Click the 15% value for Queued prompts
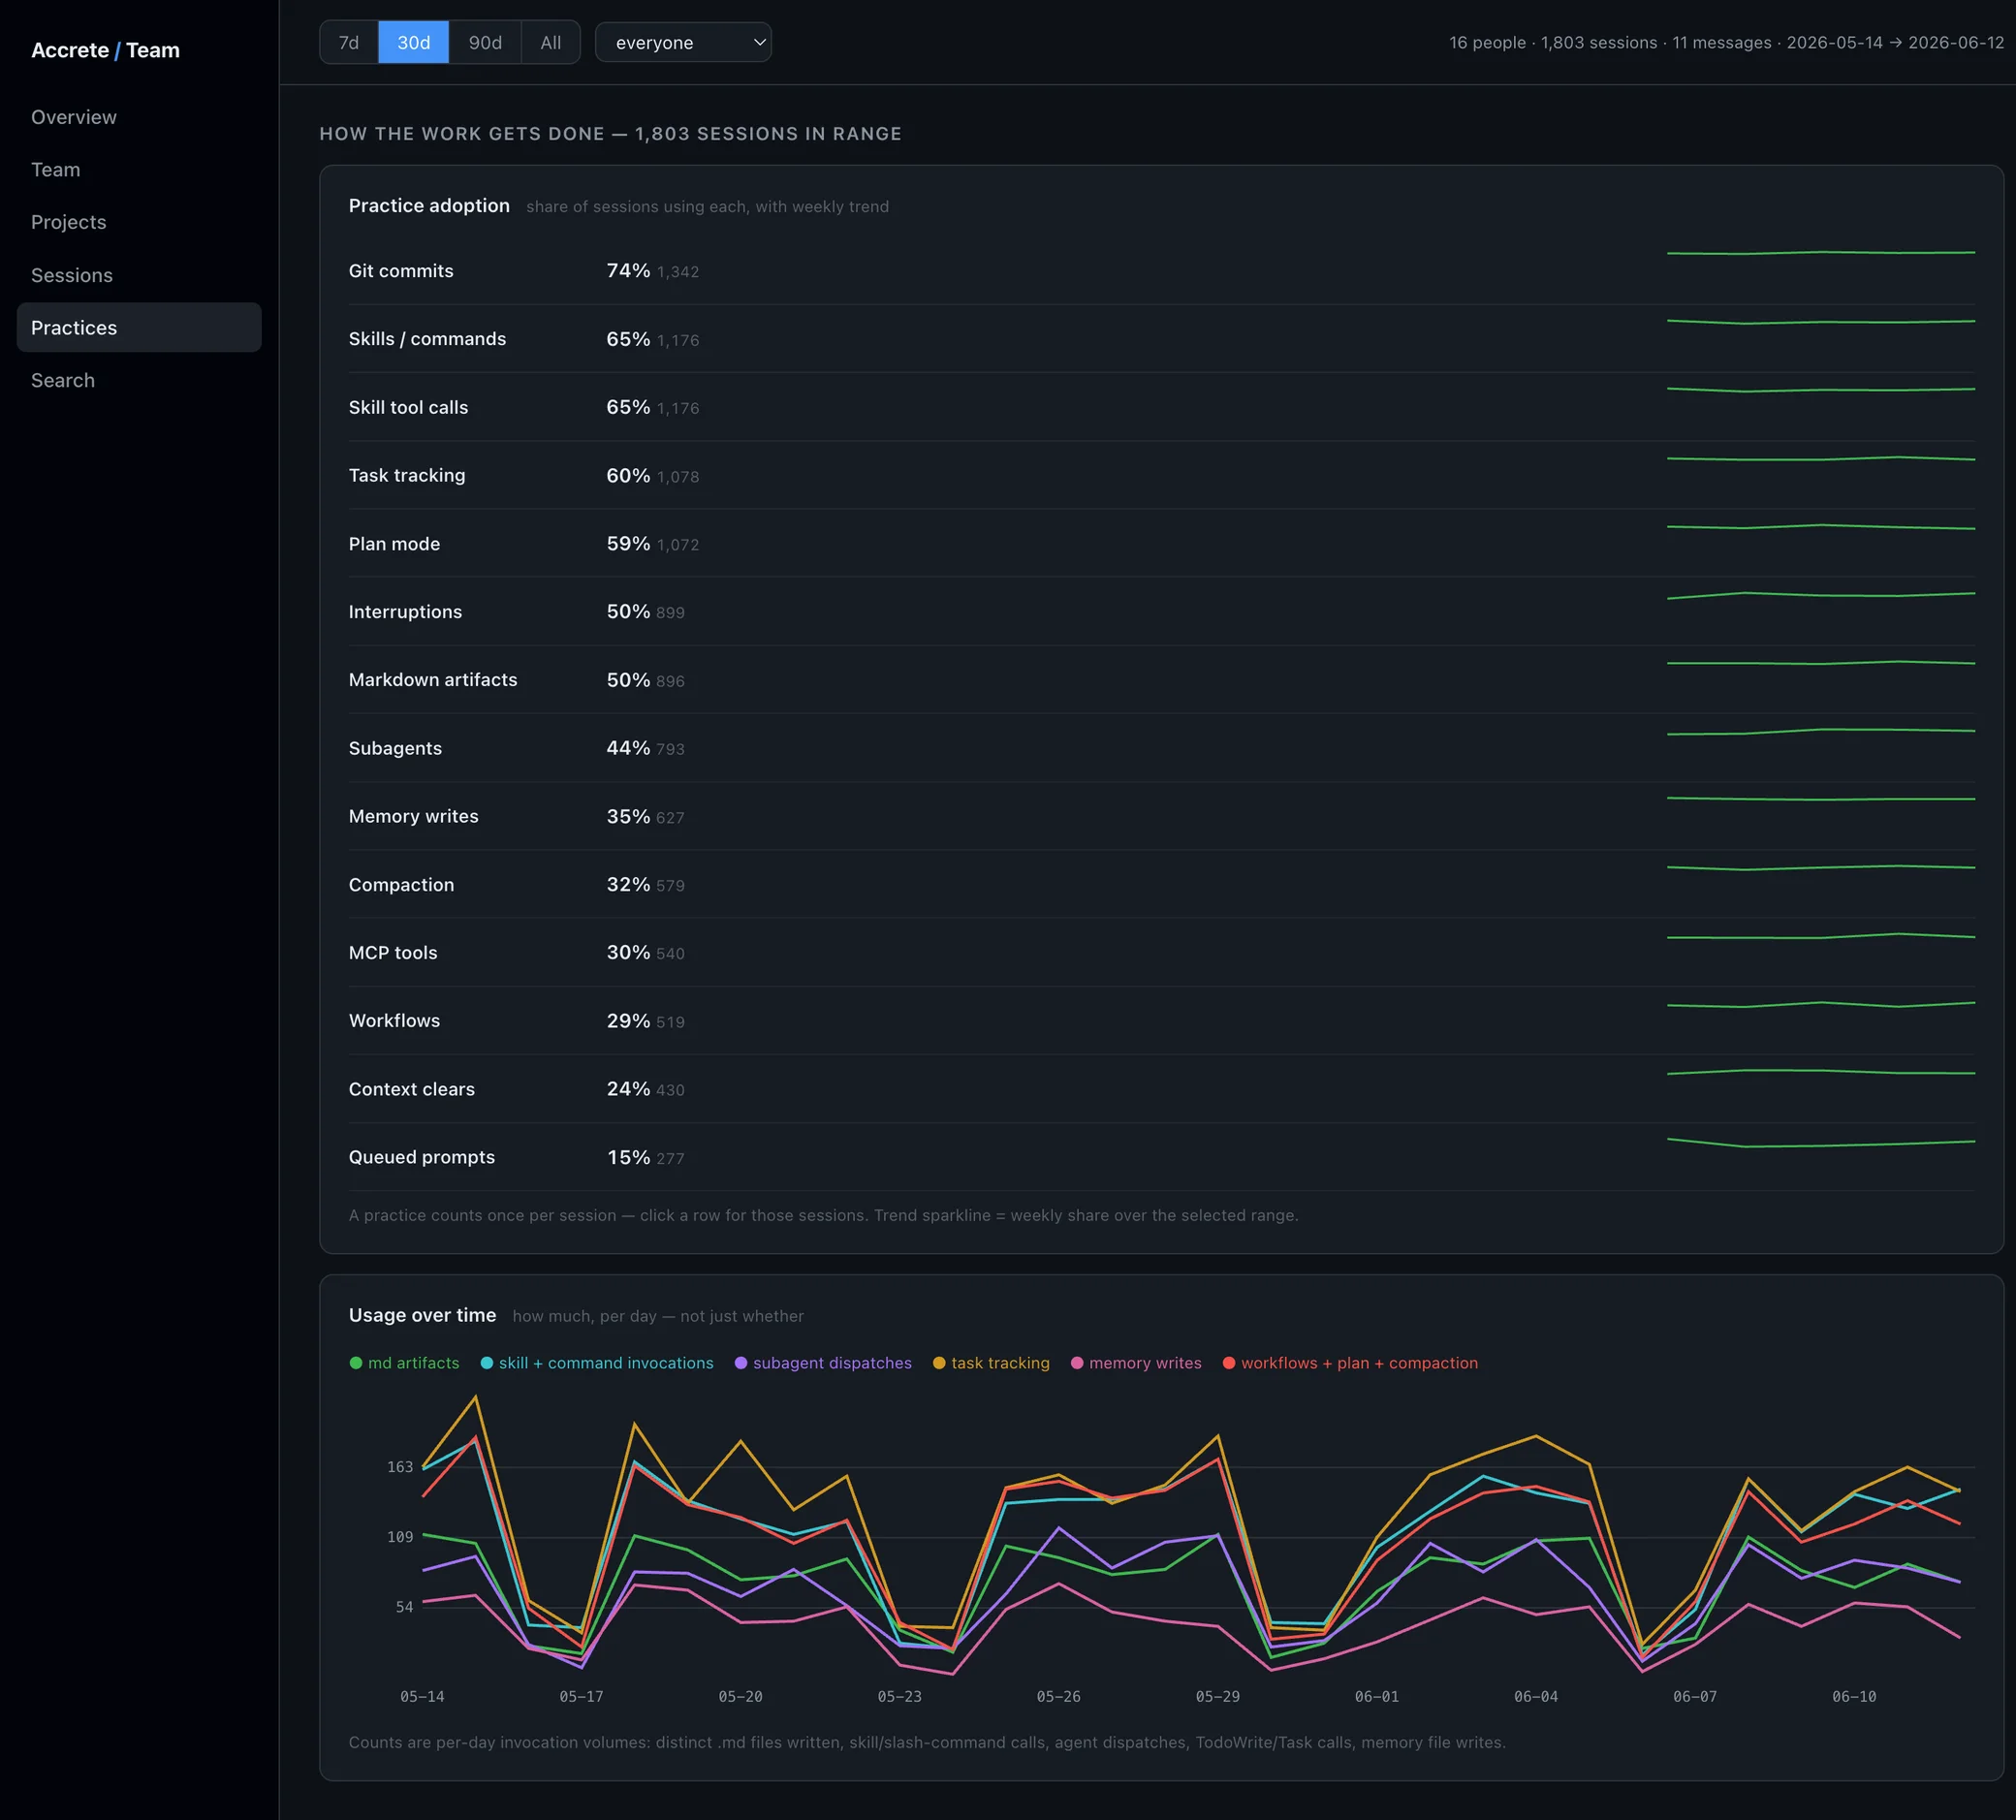Viewport: 2016px width, 1820px height. click(x=629, y=1157)
